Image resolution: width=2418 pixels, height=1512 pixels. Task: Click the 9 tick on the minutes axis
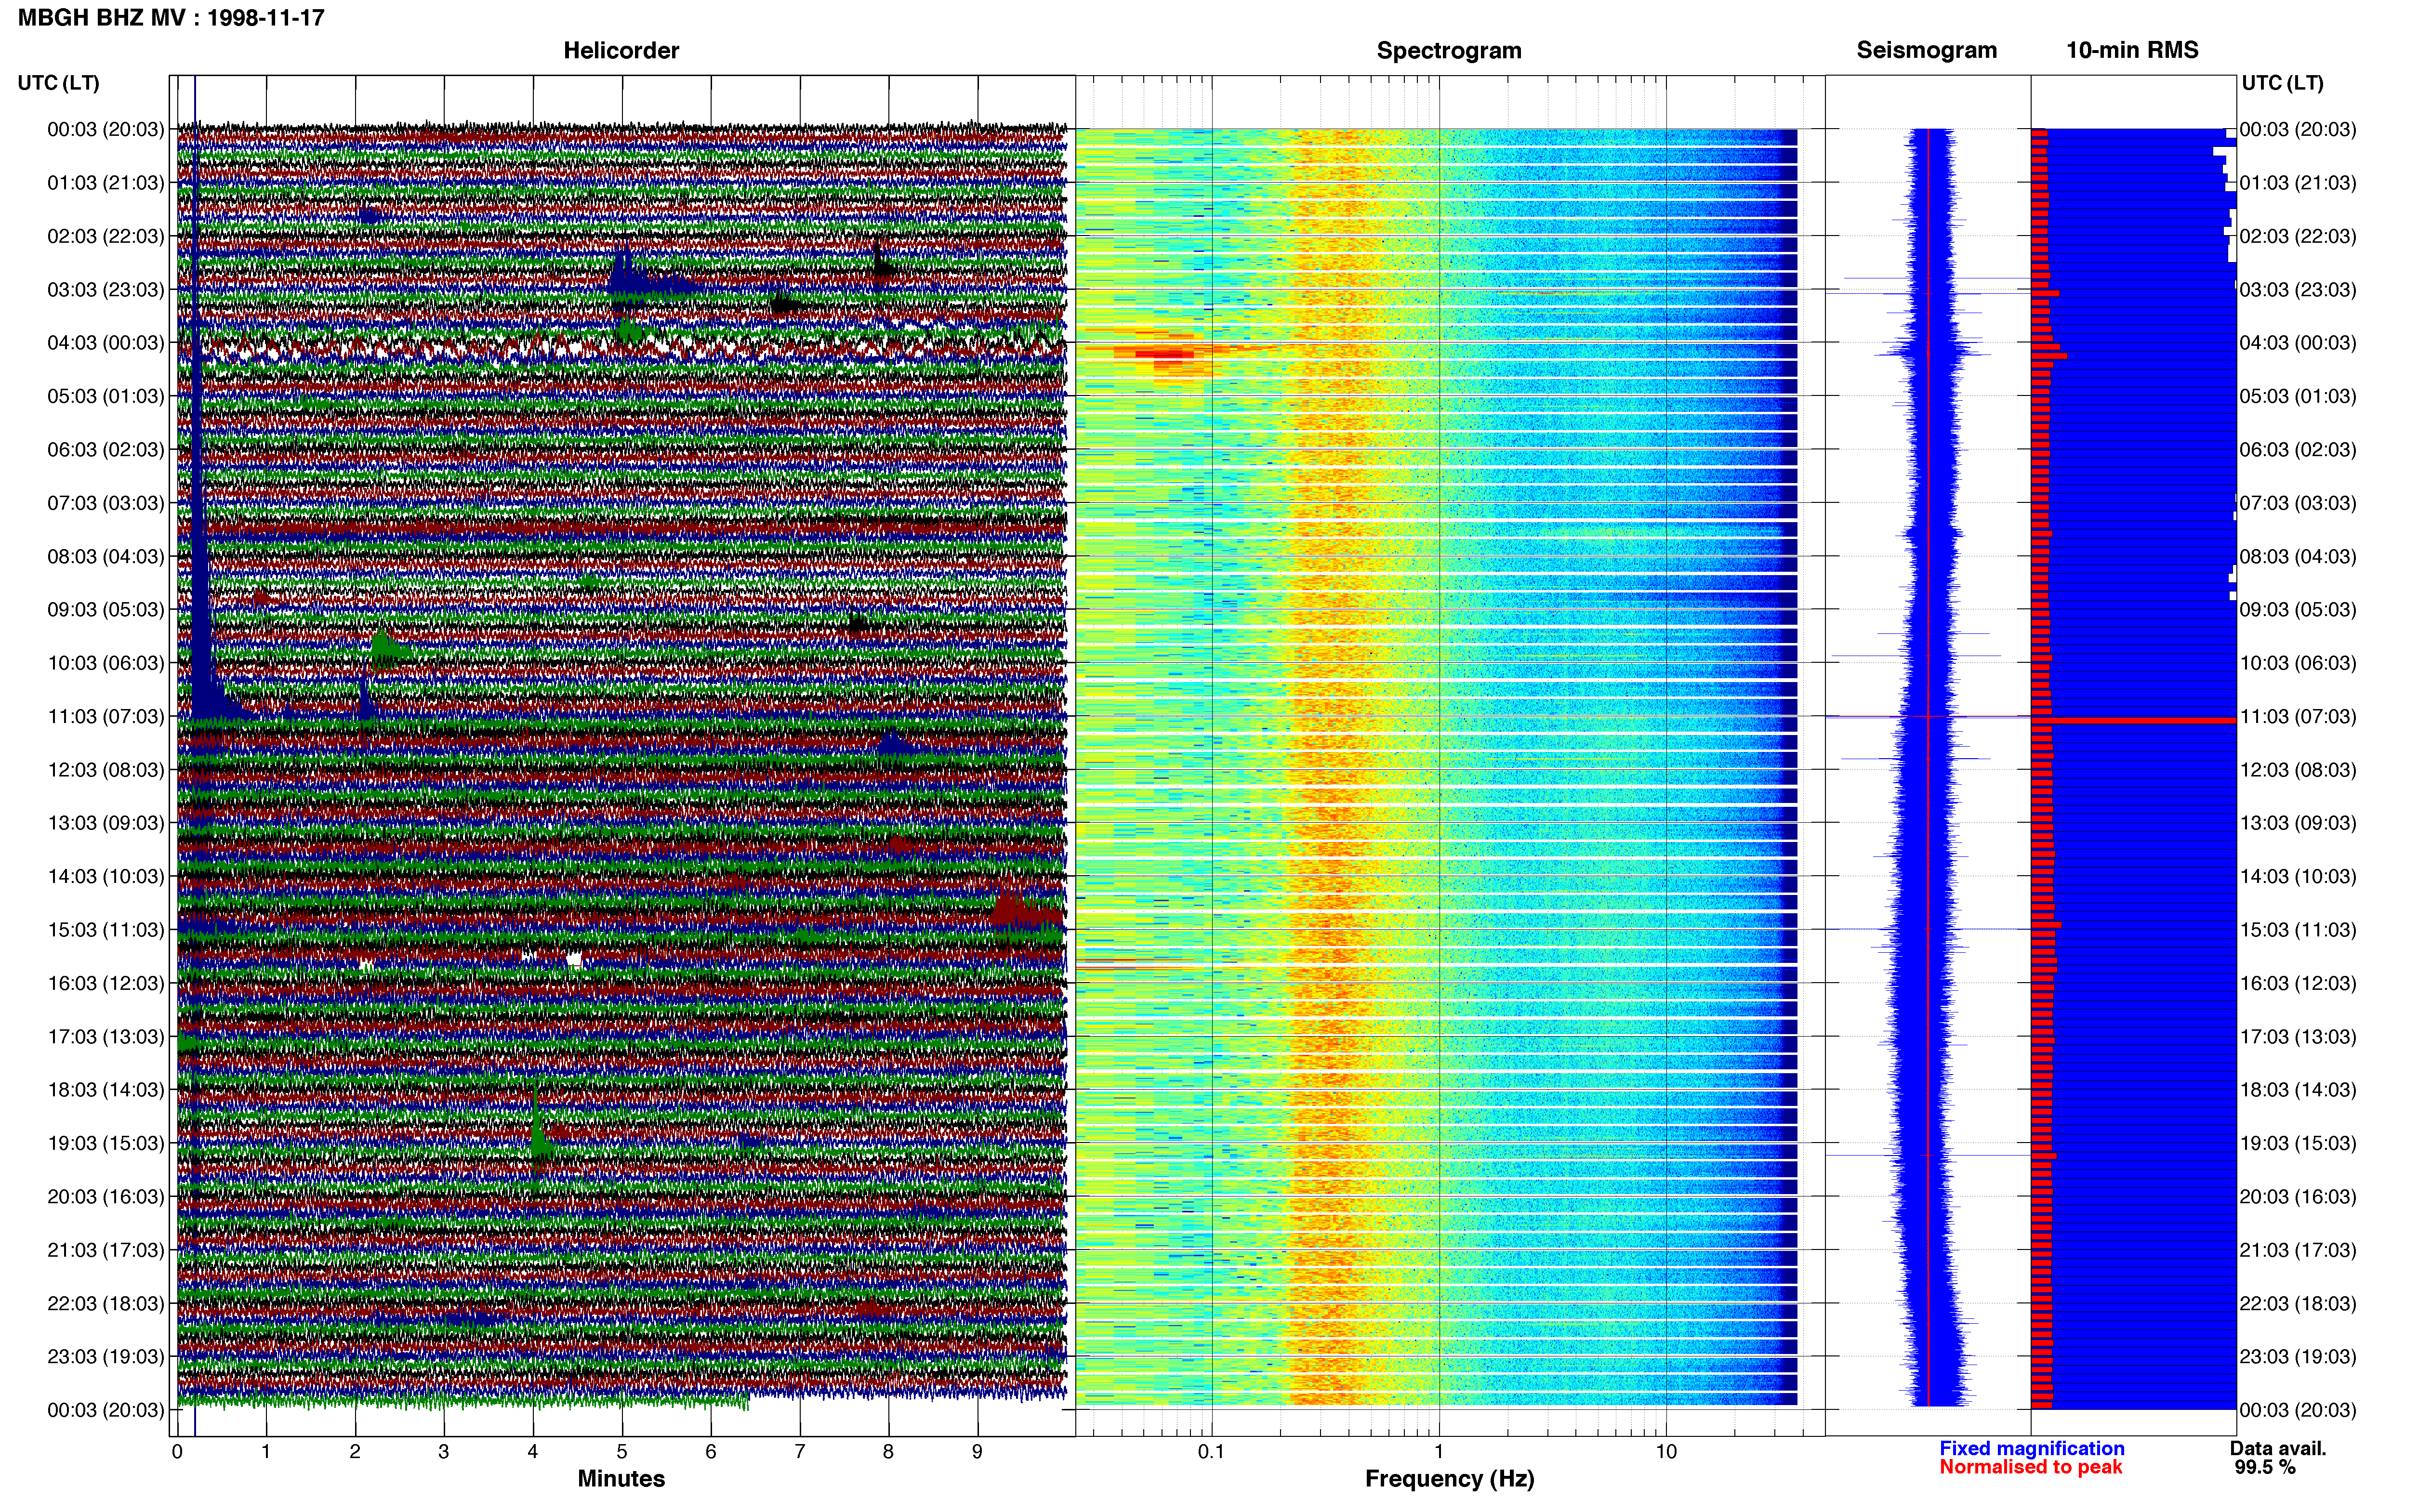(x=977, y=1451)
